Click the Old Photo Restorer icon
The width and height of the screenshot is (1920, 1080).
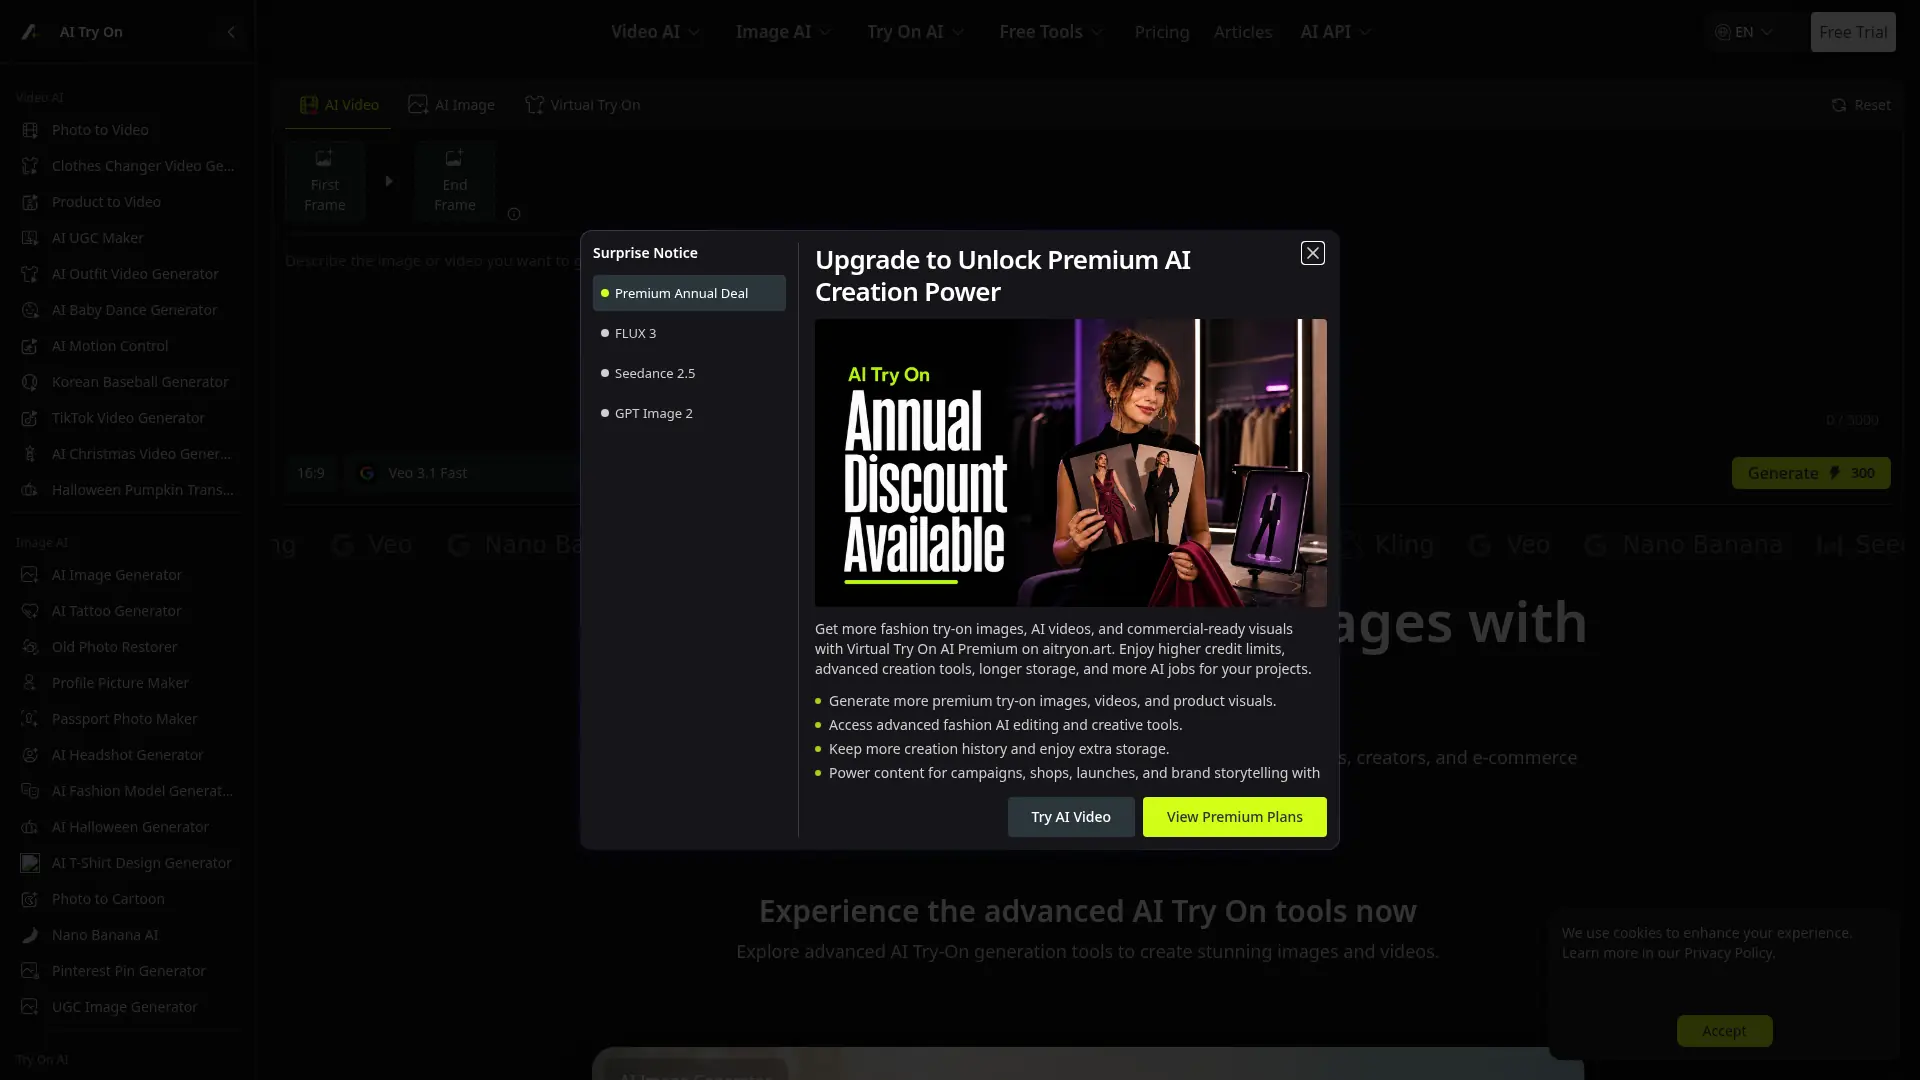point(30,647)
